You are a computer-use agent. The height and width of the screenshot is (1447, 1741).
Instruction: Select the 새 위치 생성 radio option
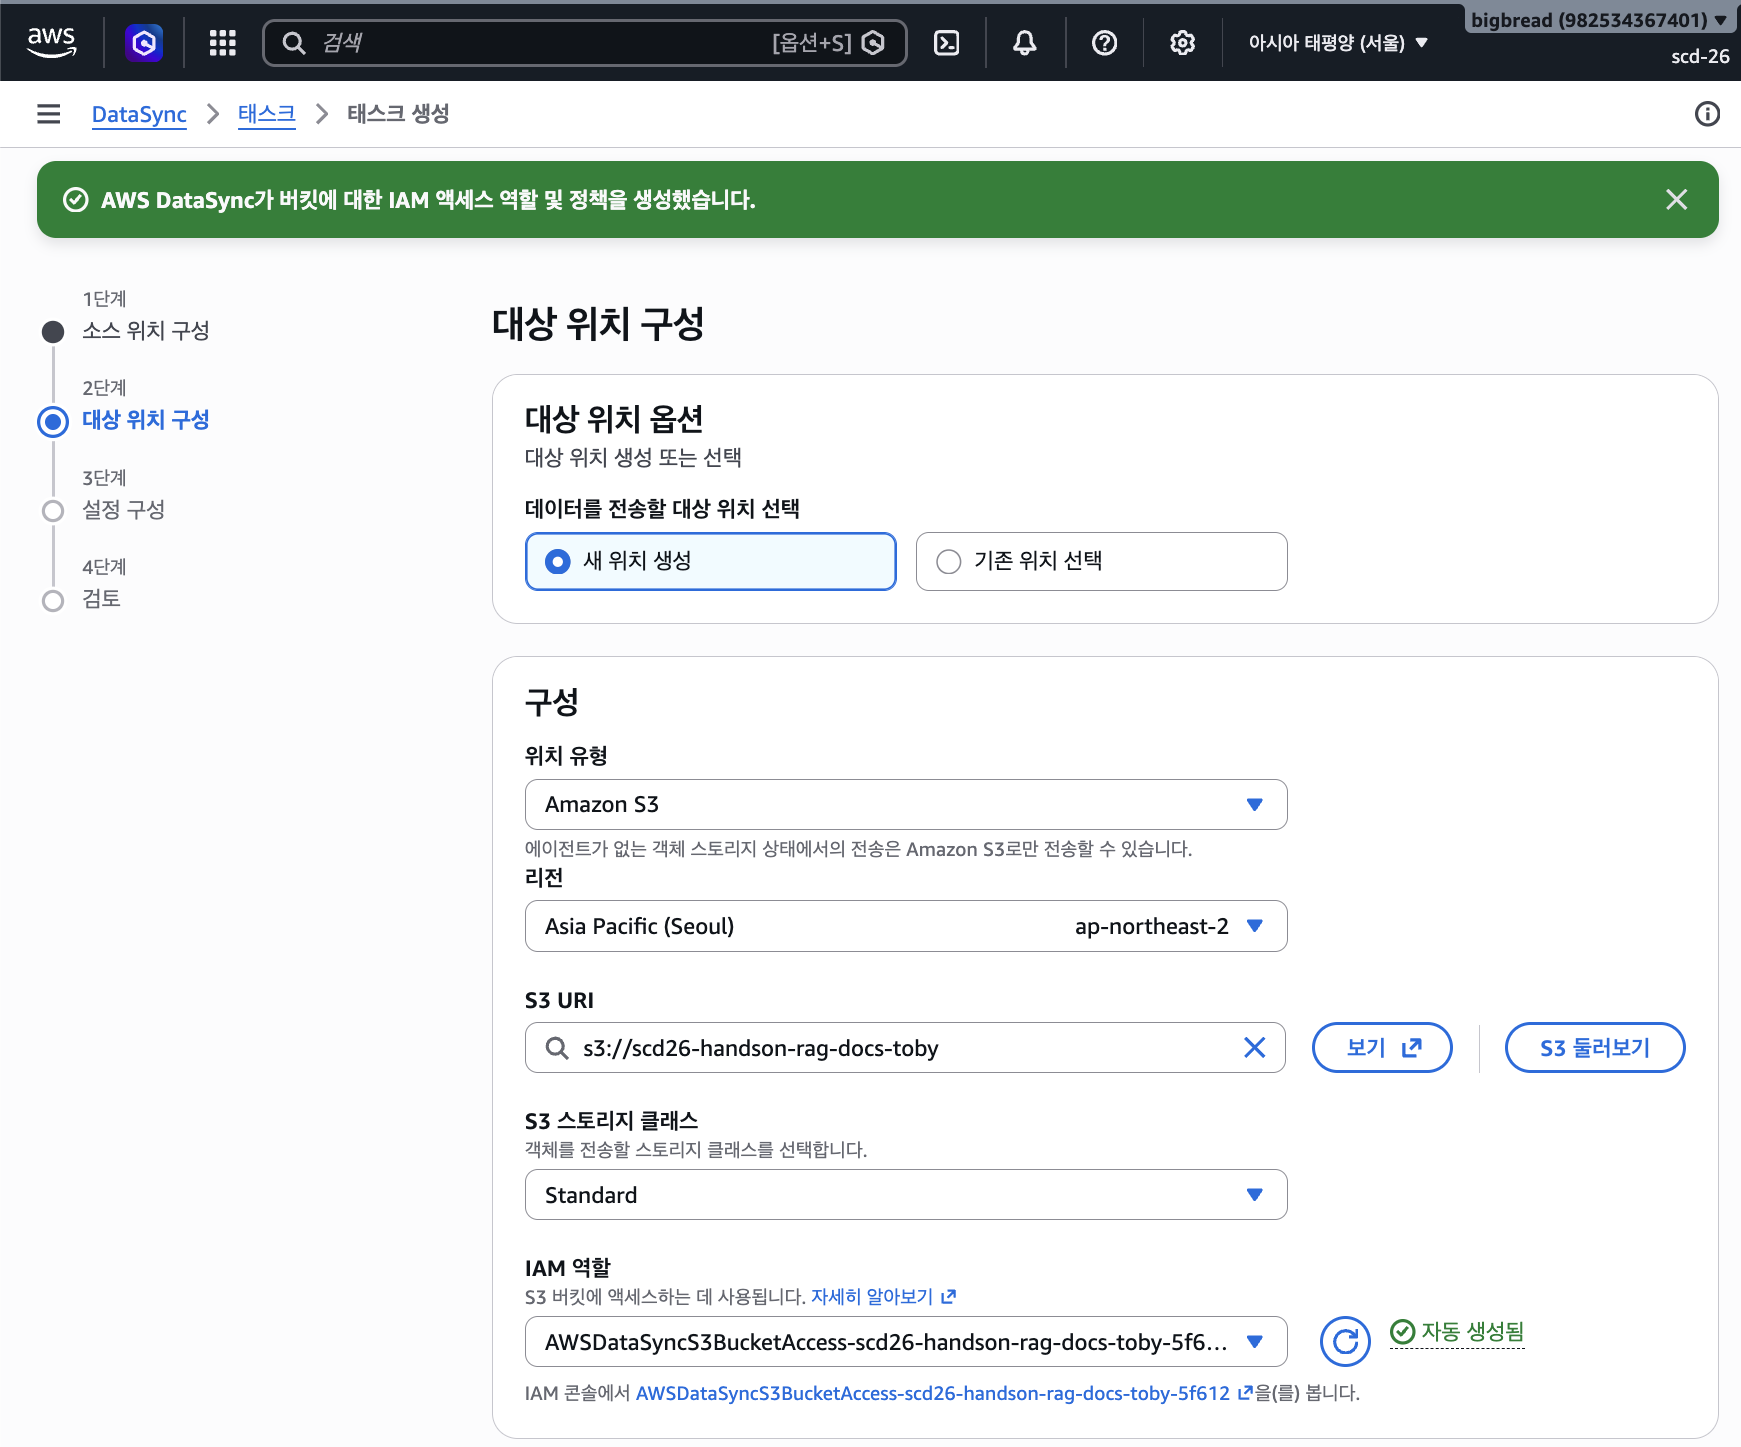click(x=710, y=561)
